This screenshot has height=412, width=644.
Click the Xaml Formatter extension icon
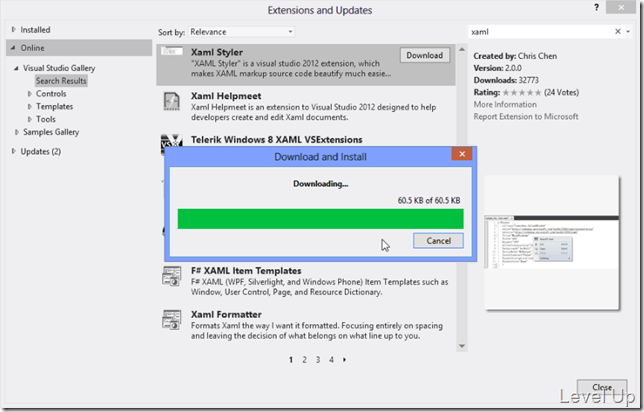tap(172, 320)
